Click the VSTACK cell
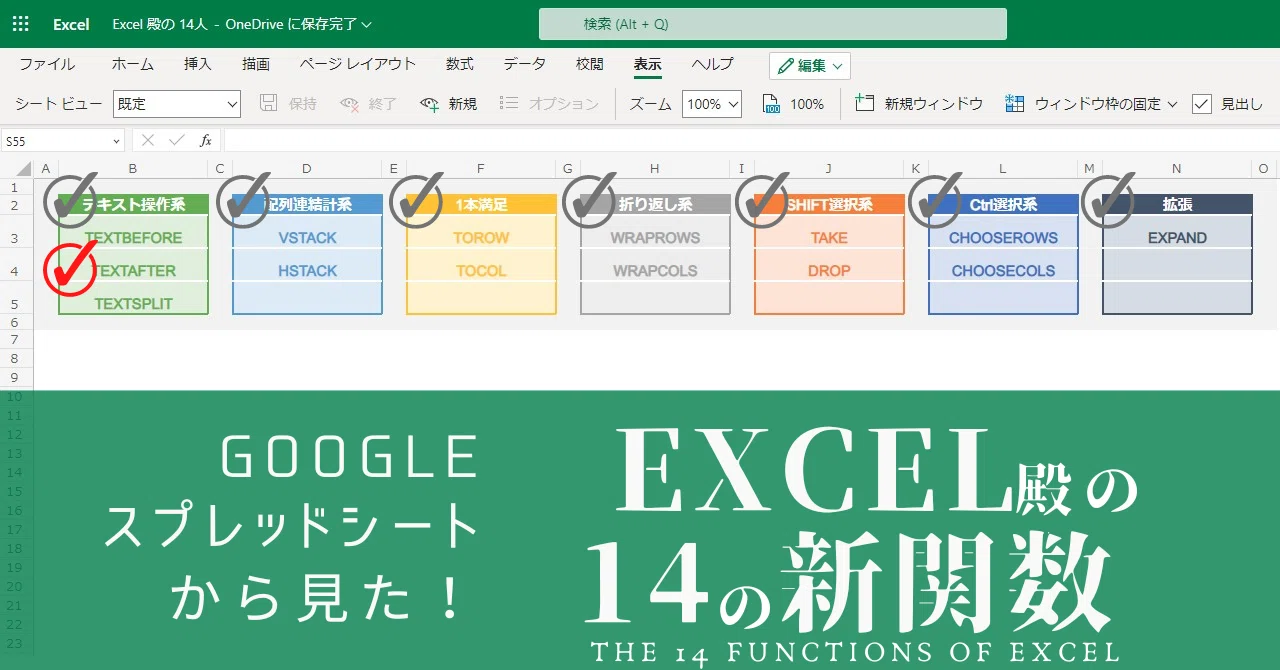 click(x=307, y=238)
